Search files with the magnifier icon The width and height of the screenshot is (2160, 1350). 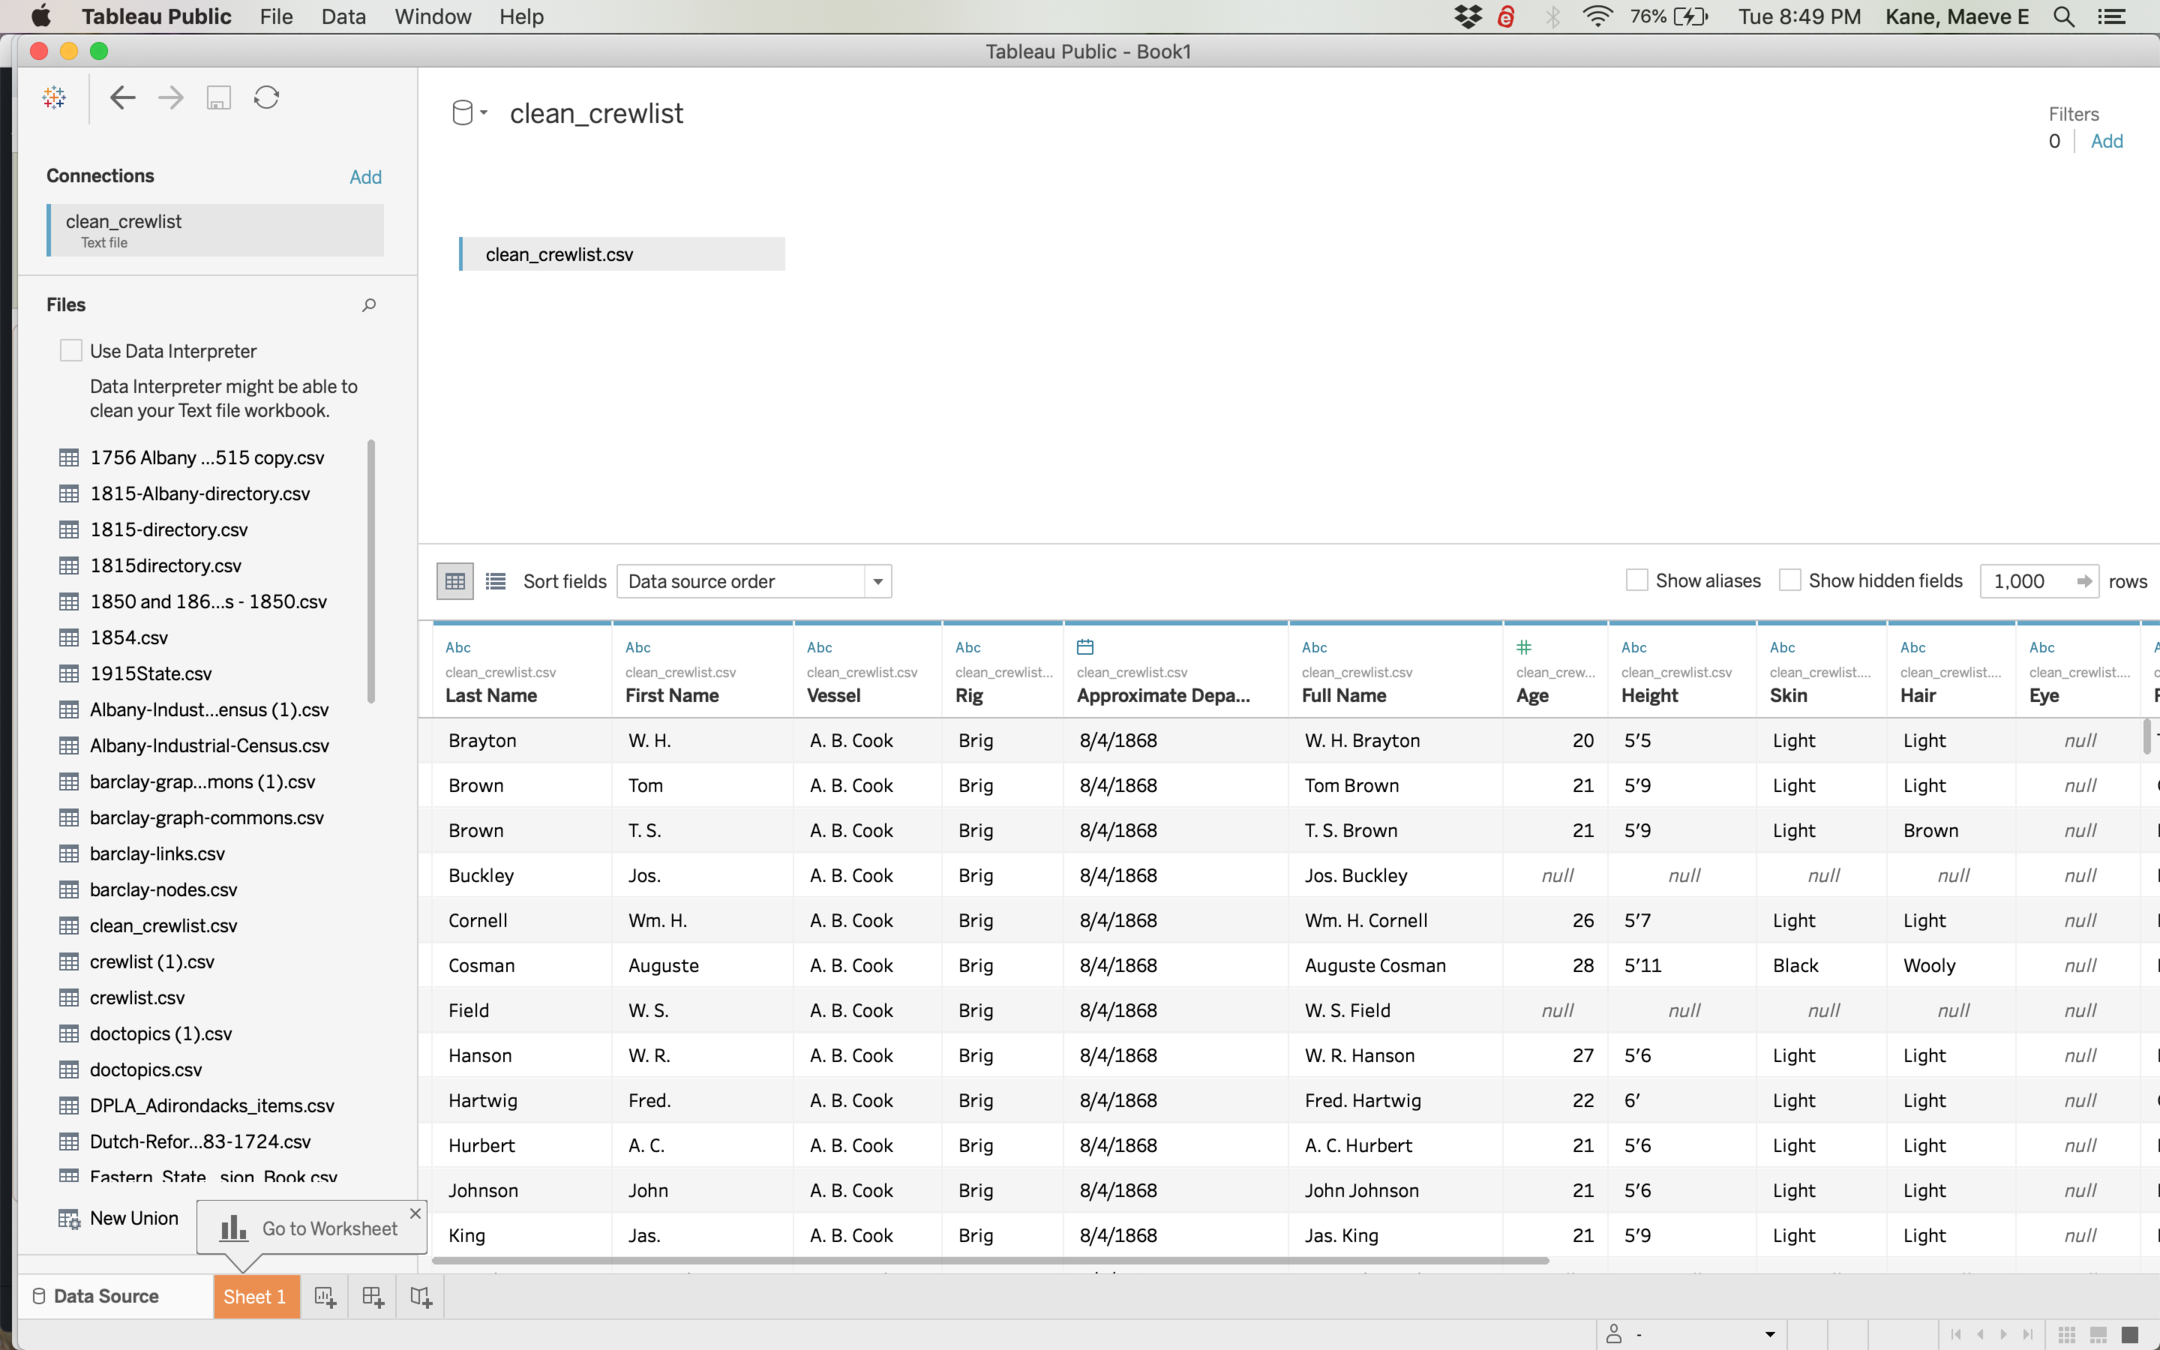pos(369,305)
